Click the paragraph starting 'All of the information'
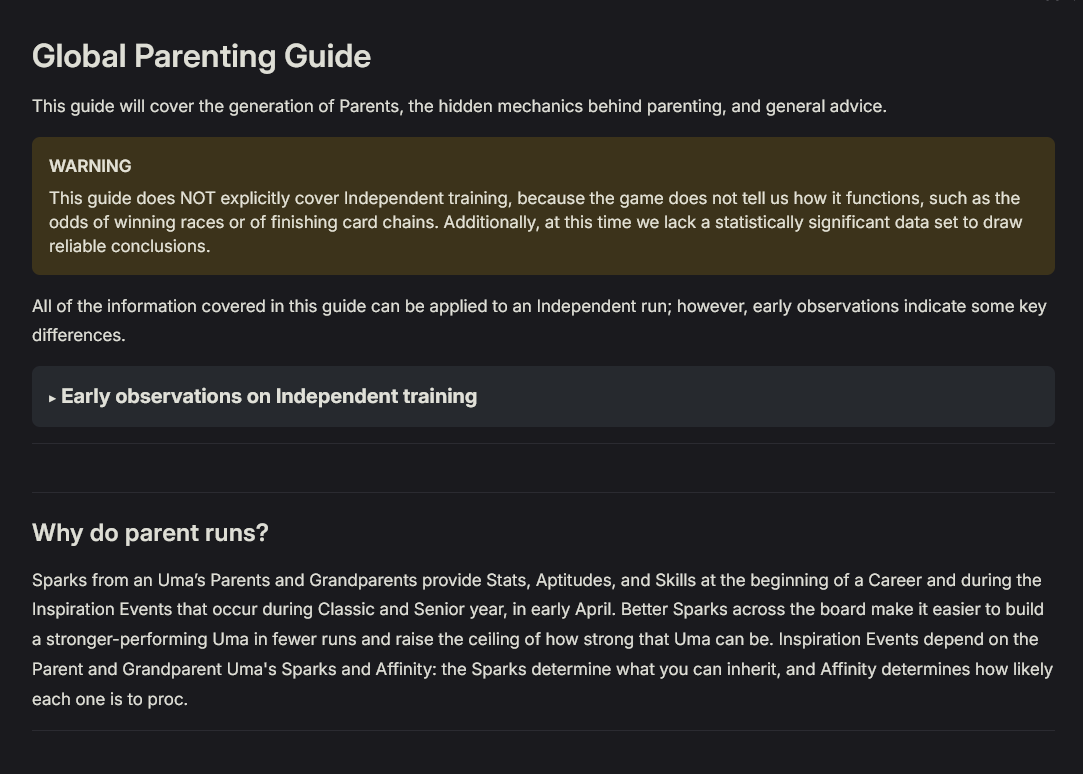This screenshot has height=774, width=1083. click(539, 320)
